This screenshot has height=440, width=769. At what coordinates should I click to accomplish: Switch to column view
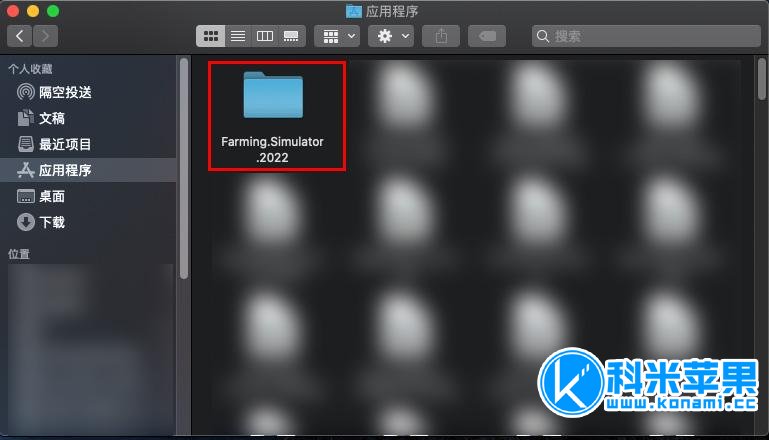click(265, 36)
